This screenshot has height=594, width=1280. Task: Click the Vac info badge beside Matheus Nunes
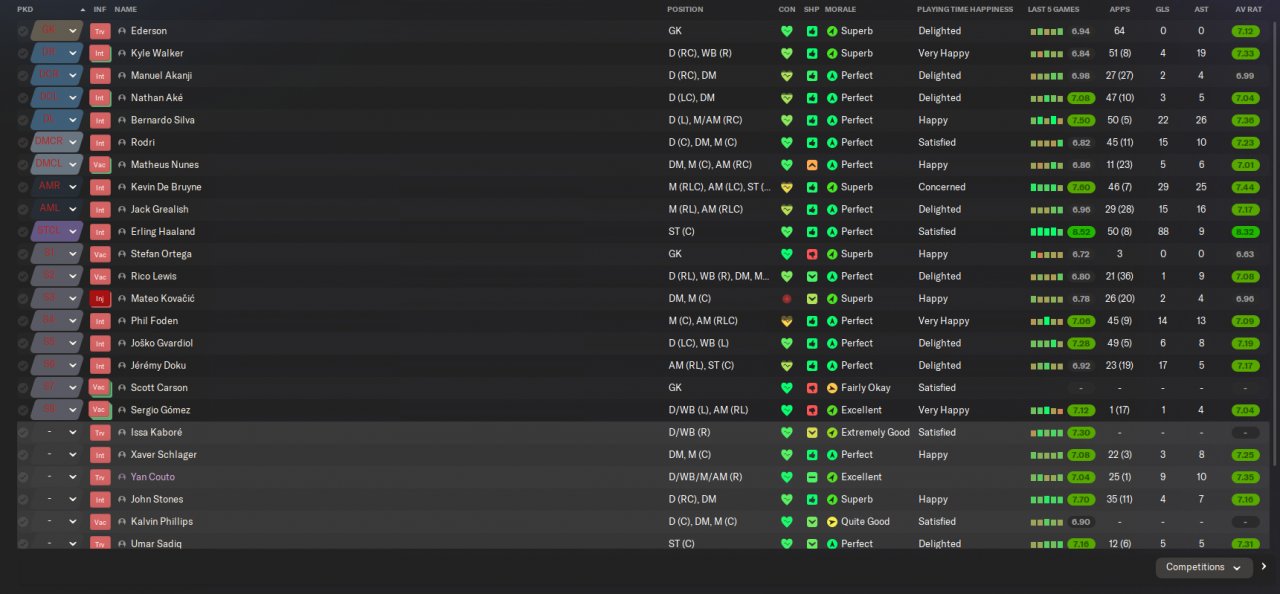[x=100, y=165]
